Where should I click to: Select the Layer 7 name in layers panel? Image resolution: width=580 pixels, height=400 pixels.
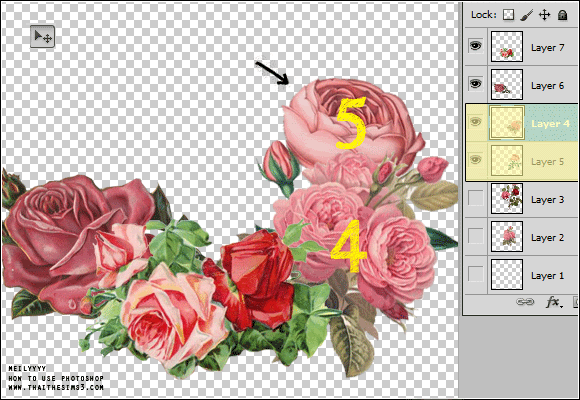click(x=547, y=48)
